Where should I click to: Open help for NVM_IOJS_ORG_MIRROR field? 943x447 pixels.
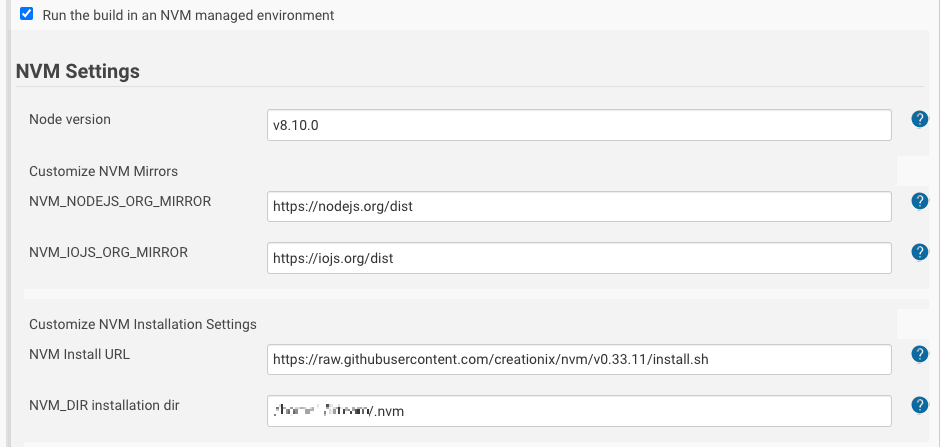(920, 252)
